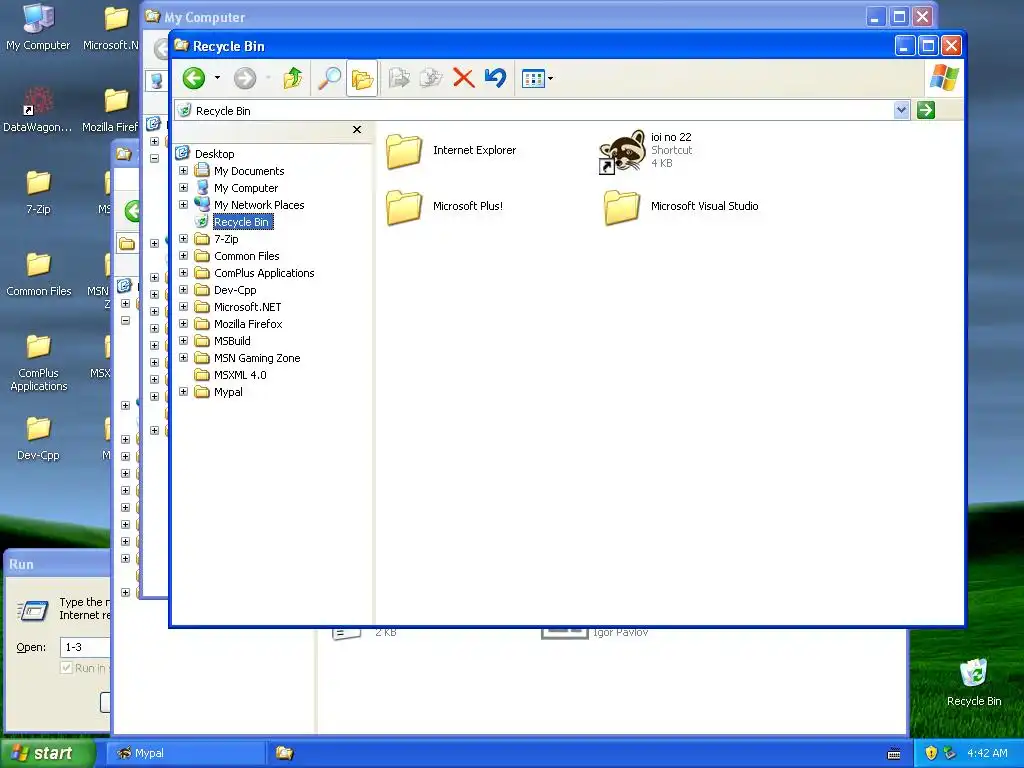This screenshot has height=768, width=1024.
Task: Click the on-screen keyboard tray icon
Action: click(894, 754)
